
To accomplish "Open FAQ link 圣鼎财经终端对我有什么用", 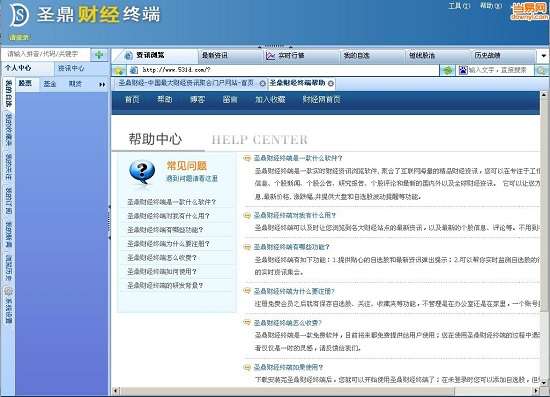I will 168,216.
